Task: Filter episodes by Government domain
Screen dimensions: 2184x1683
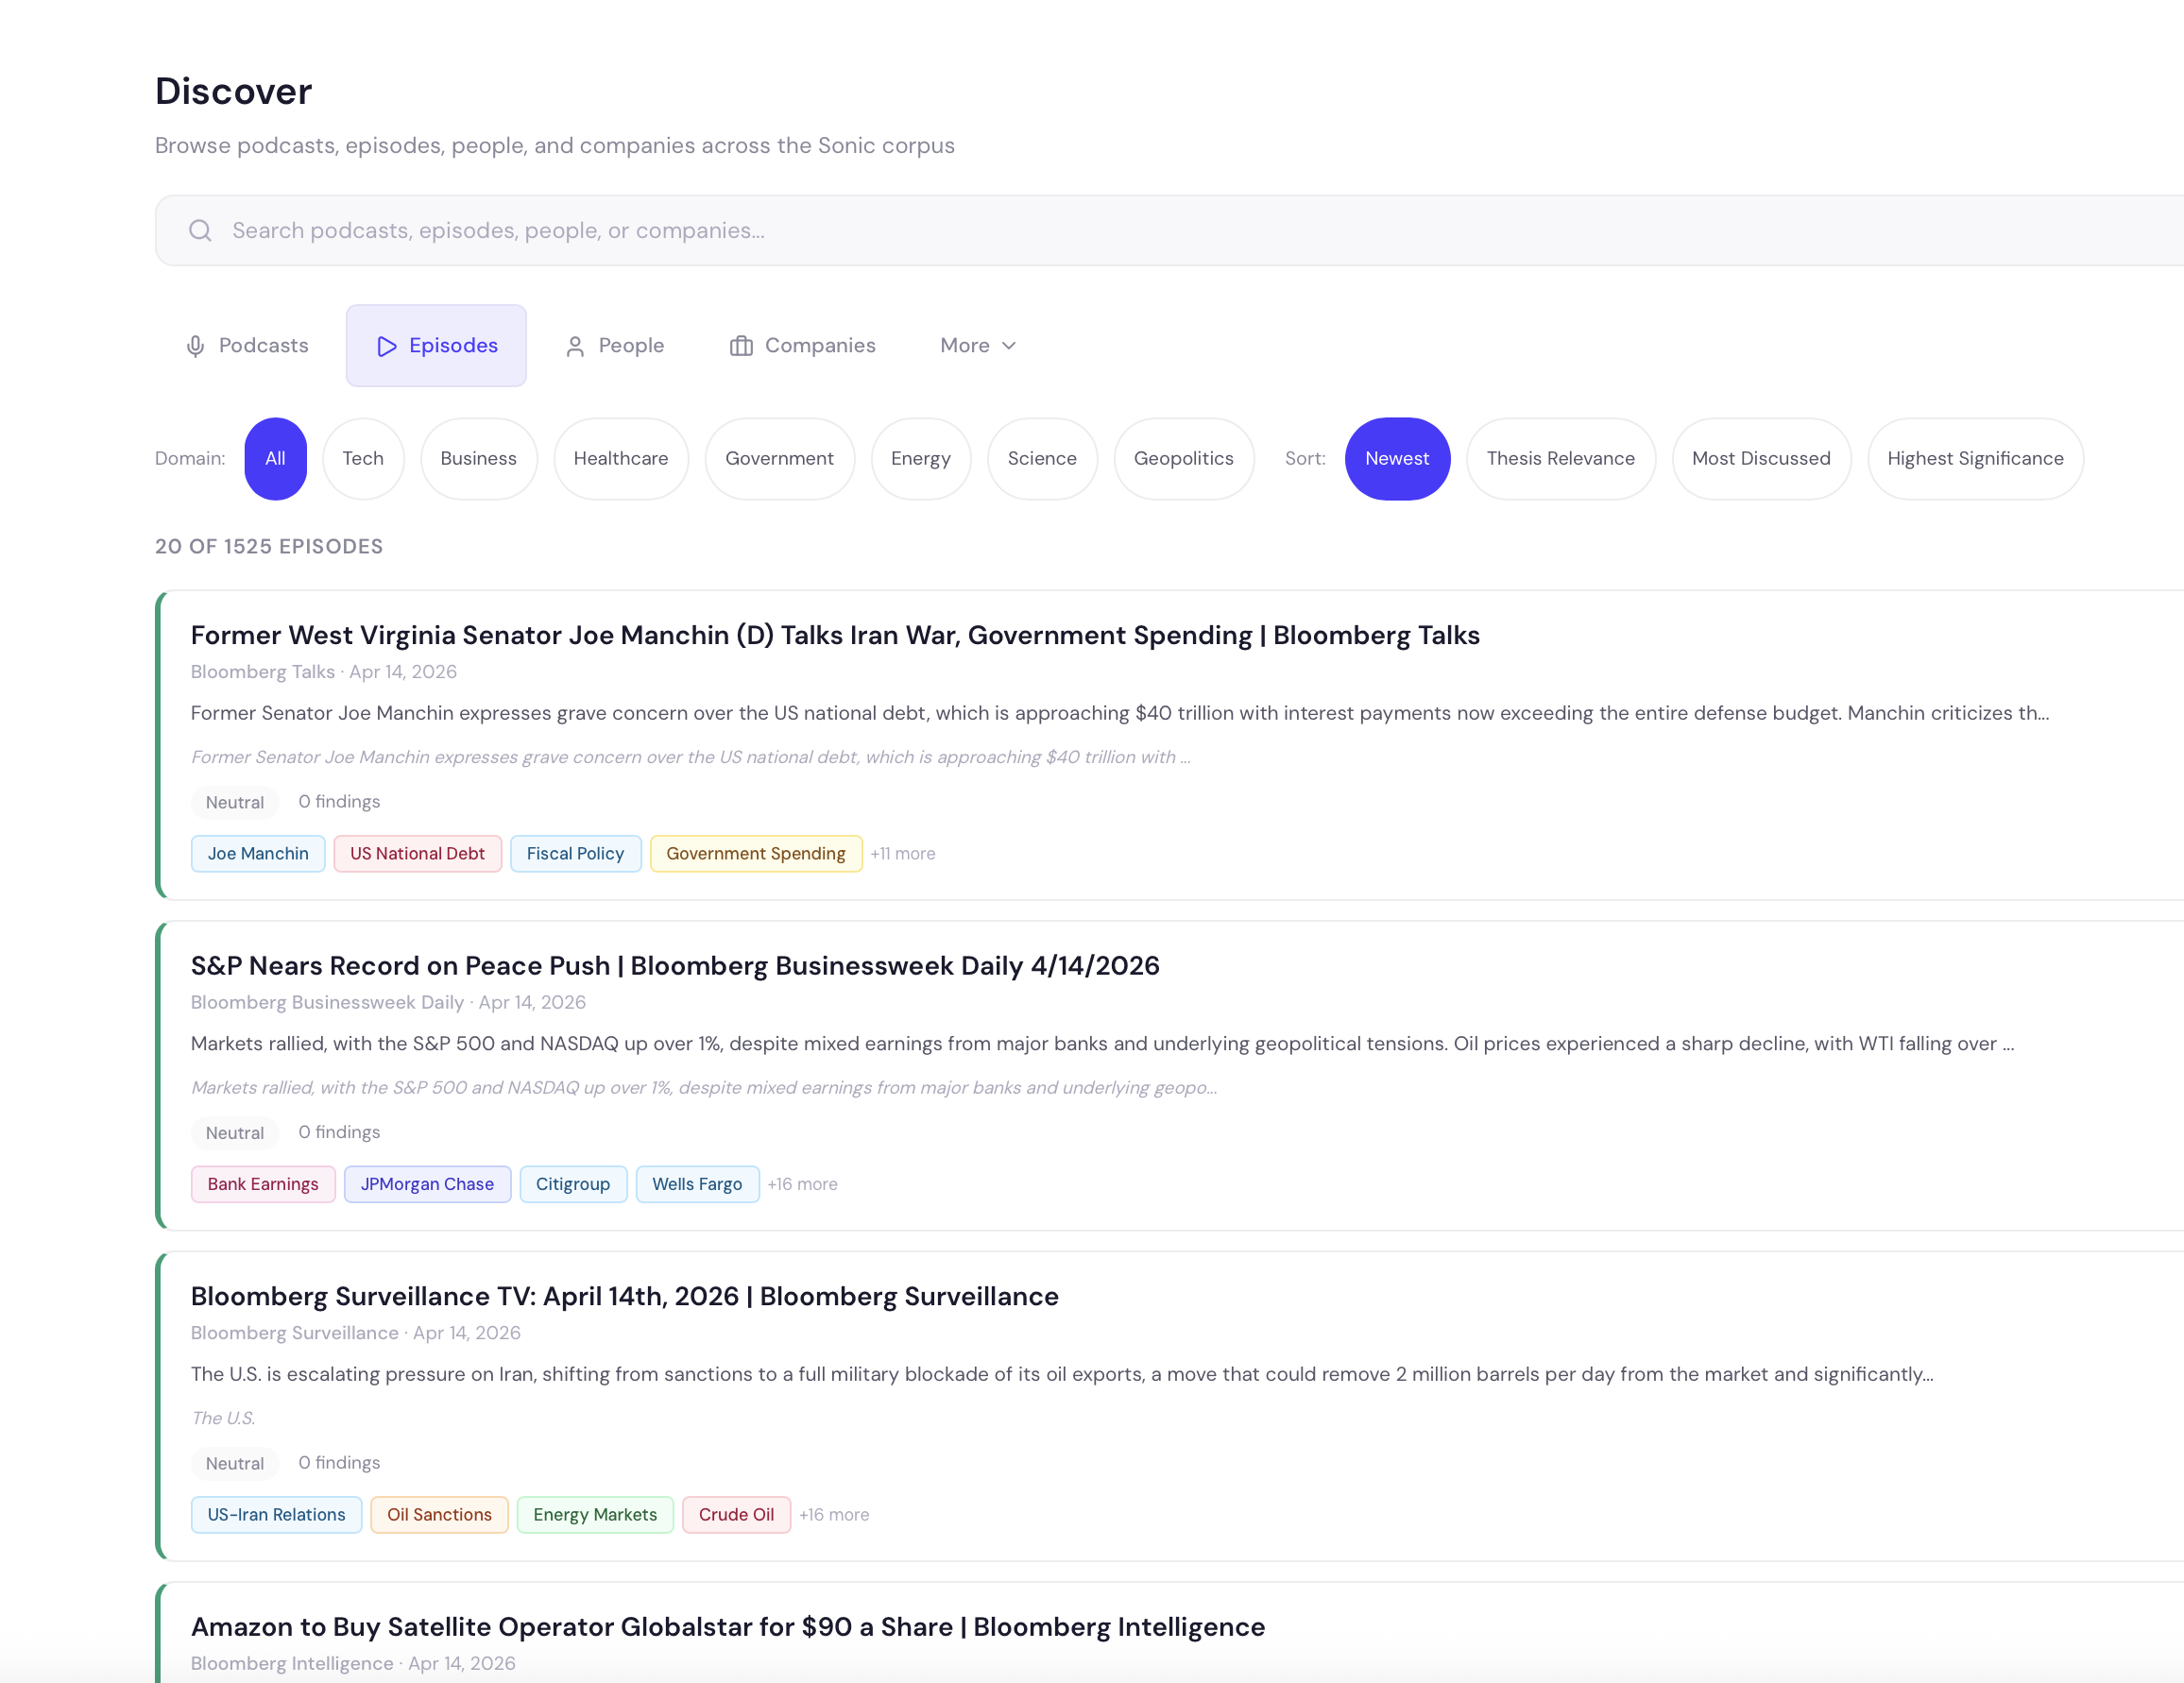Action: (x=780, y=459)
